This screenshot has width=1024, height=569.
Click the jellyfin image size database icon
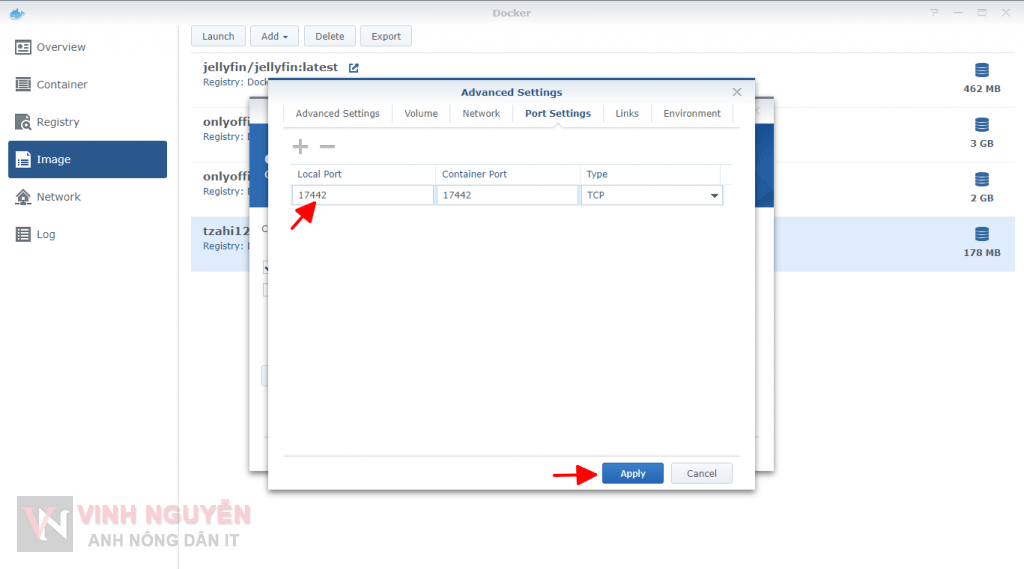click(x=981, y=70)
